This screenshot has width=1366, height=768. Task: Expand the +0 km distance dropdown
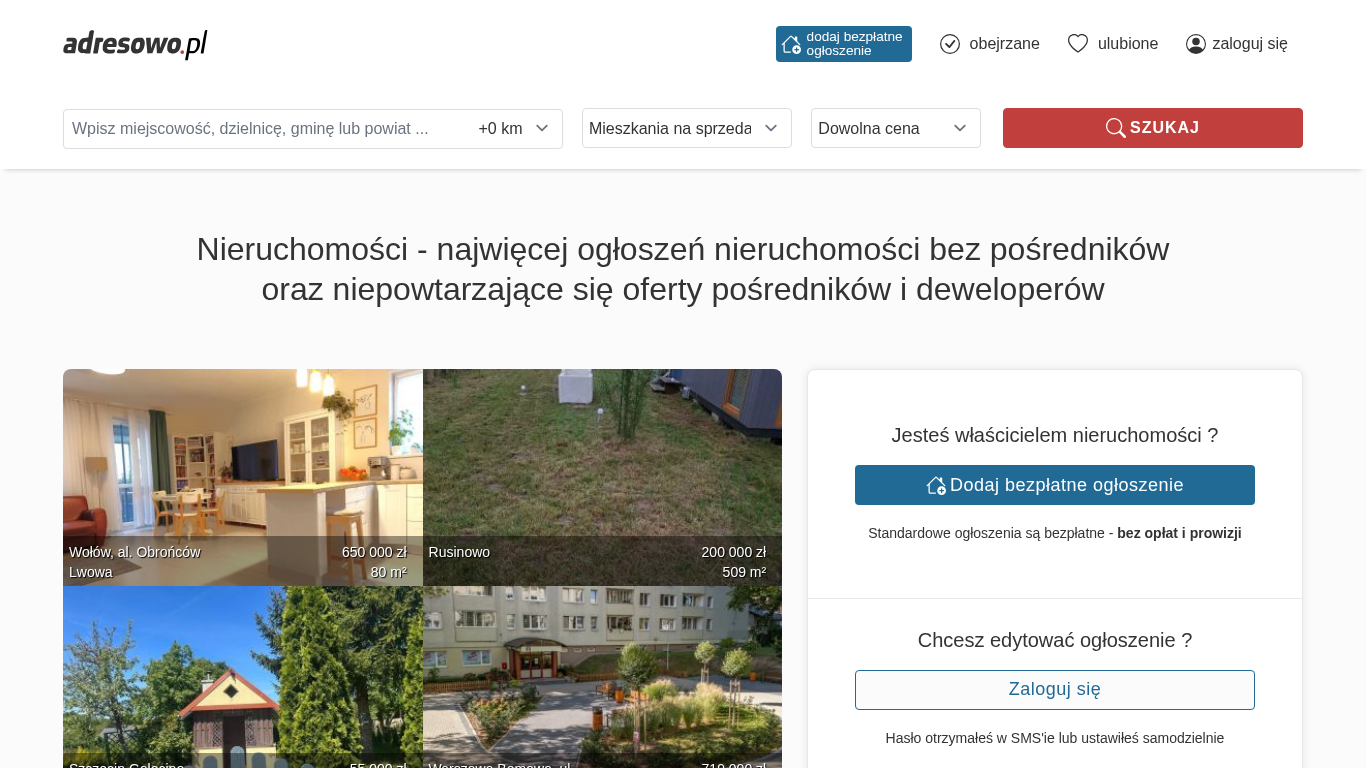tap(514, 129)
